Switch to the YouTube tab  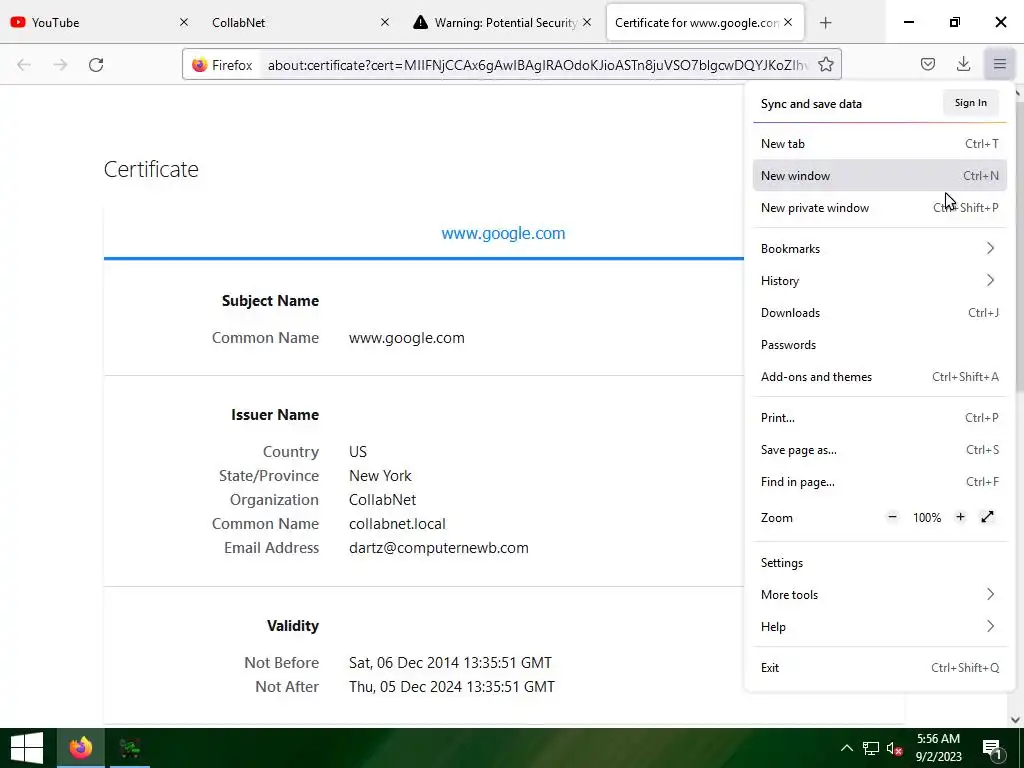(x=100, y=22)
